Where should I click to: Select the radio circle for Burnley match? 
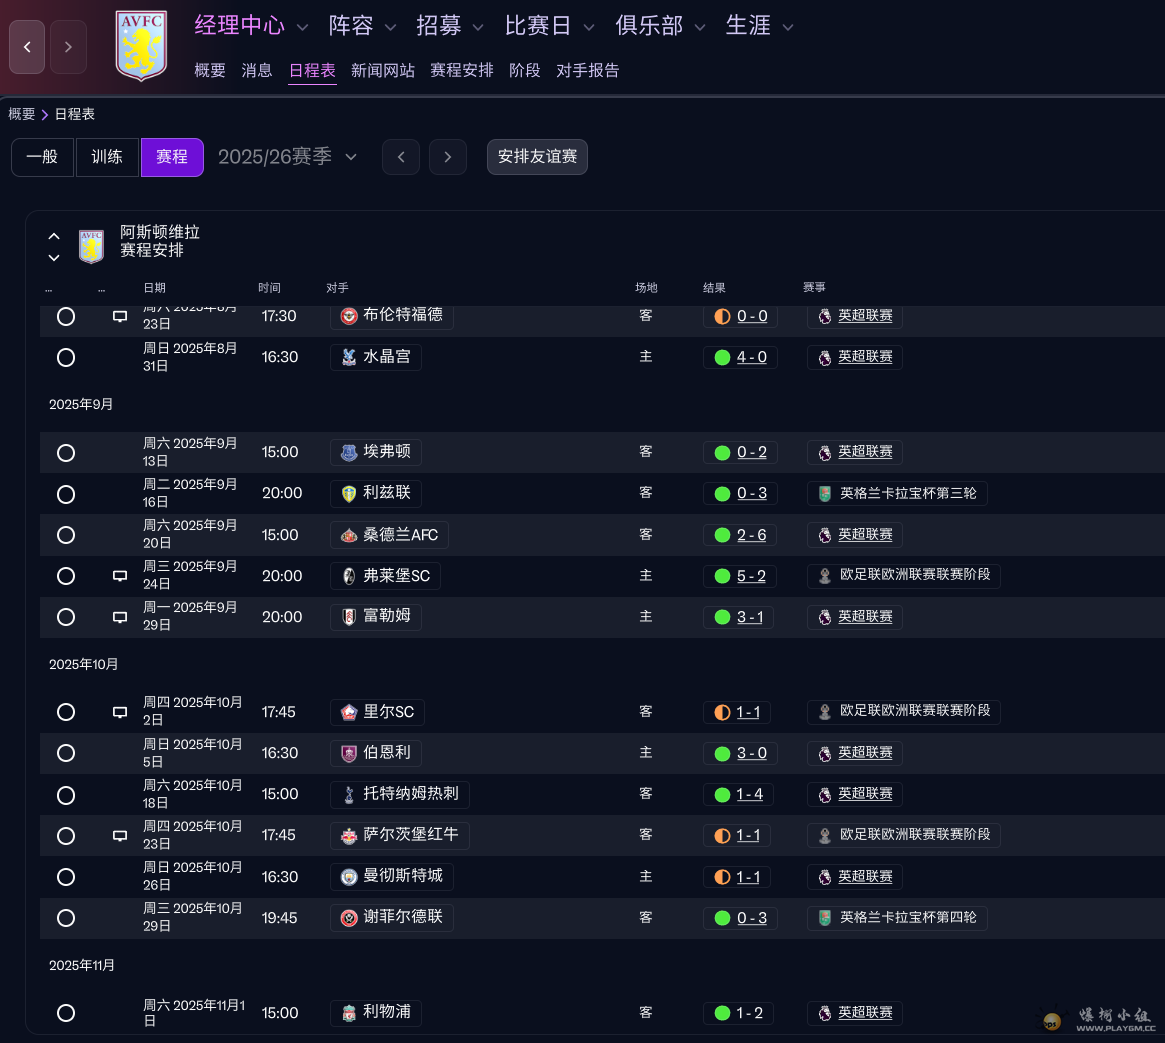(66, 753)
